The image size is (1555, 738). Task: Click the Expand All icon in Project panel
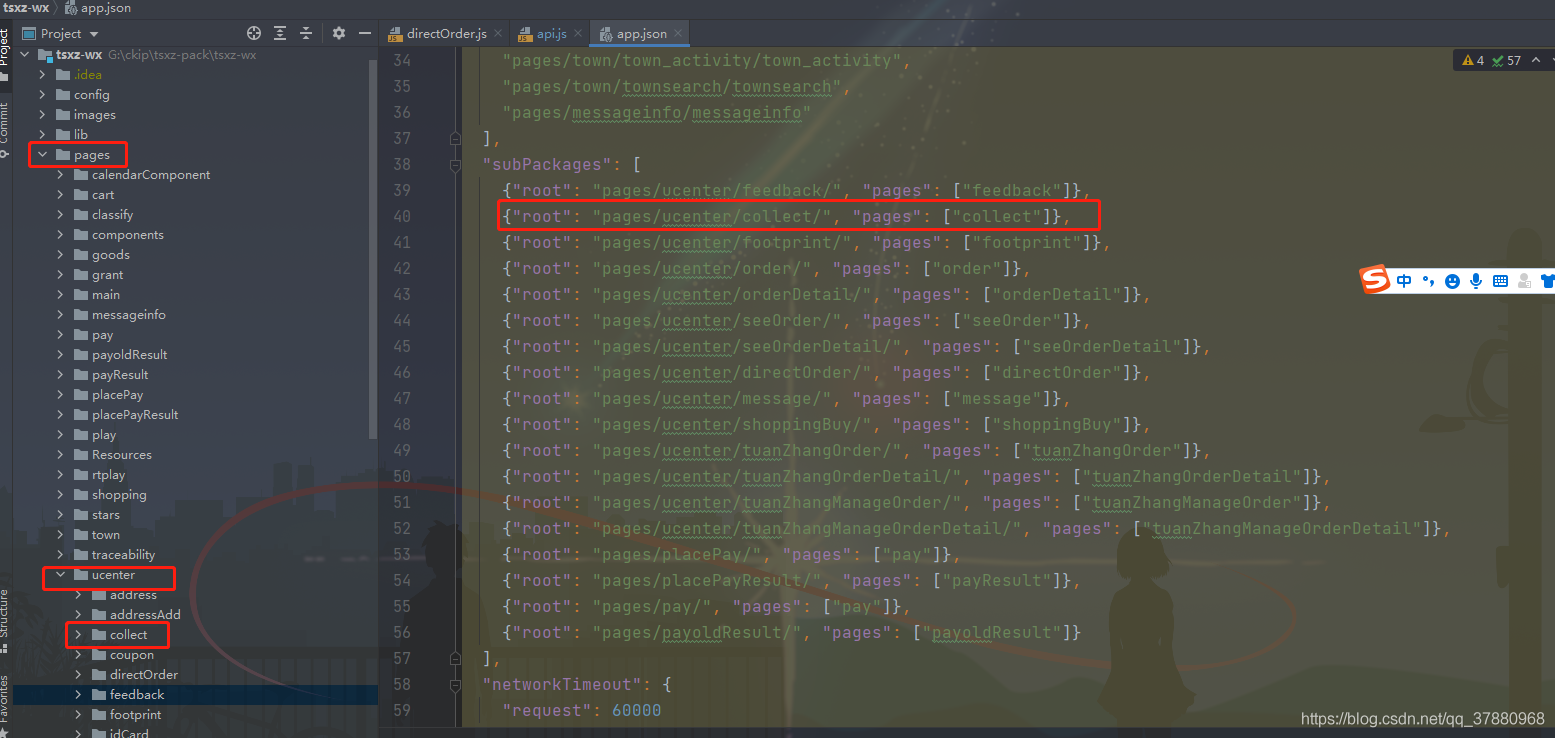click(280, 33)
